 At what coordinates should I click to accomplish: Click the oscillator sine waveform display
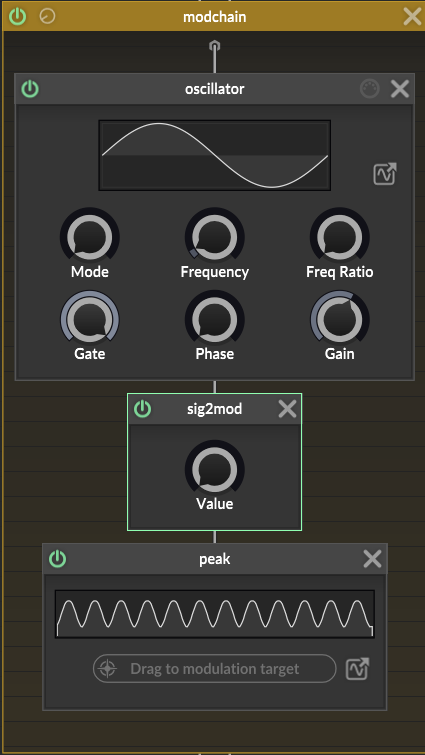pos(215,155)
